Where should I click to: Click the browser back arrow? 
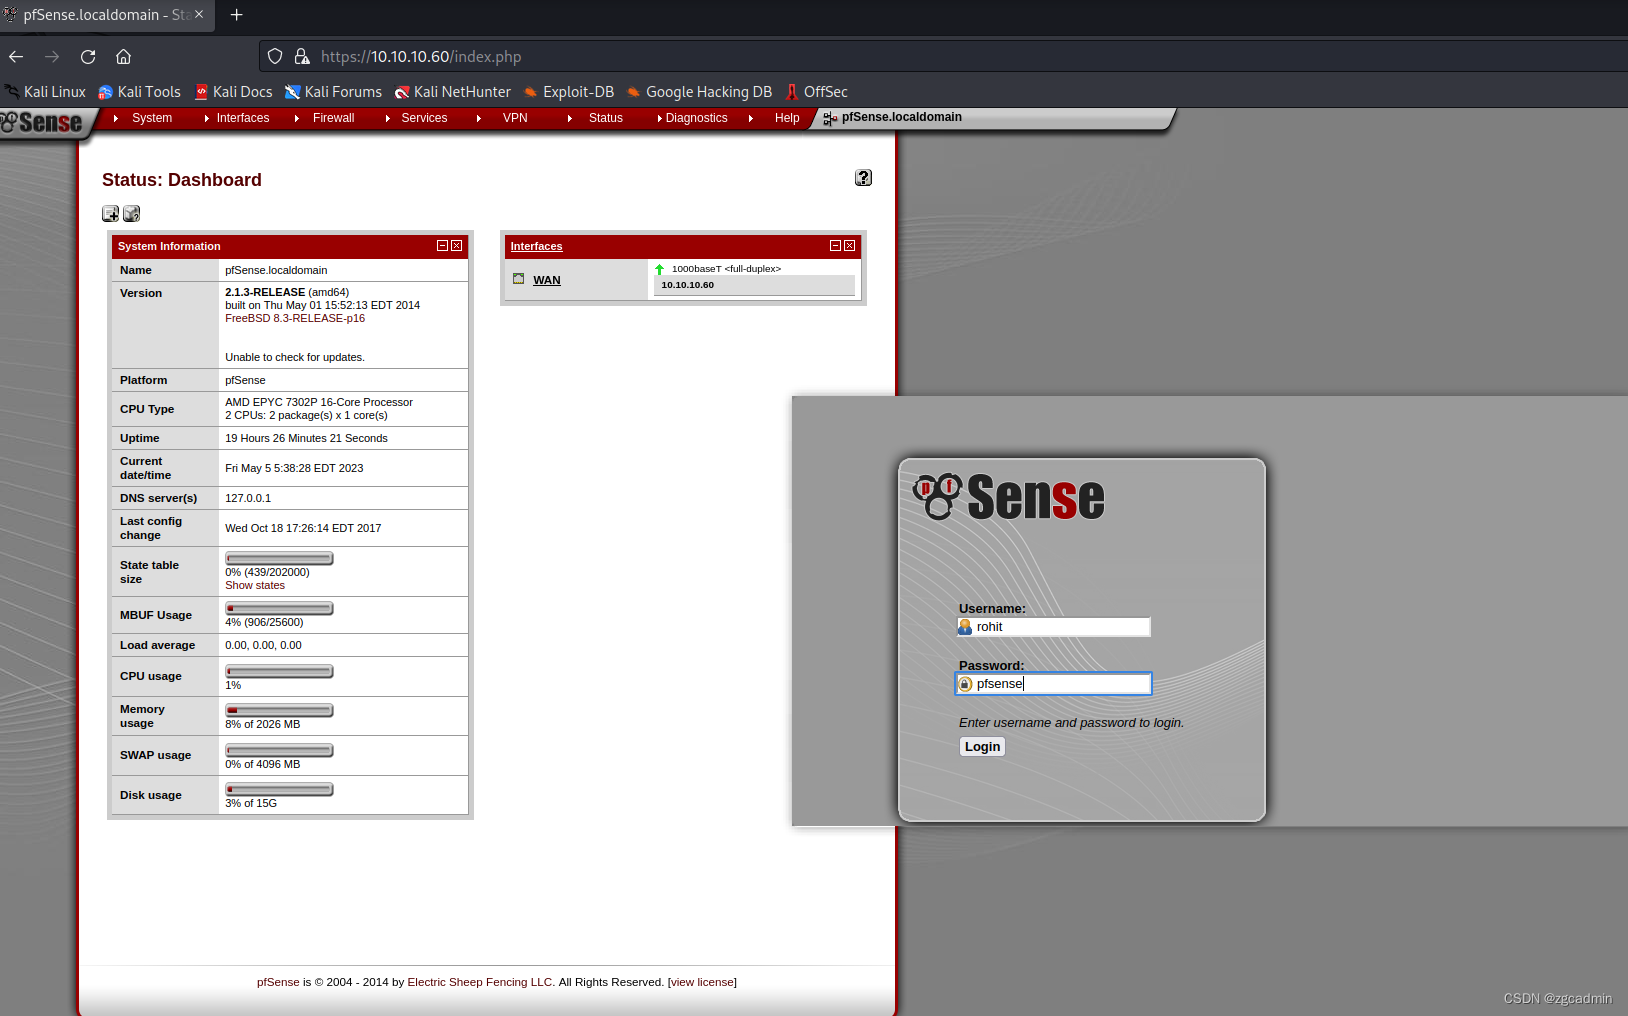[16, 57]
